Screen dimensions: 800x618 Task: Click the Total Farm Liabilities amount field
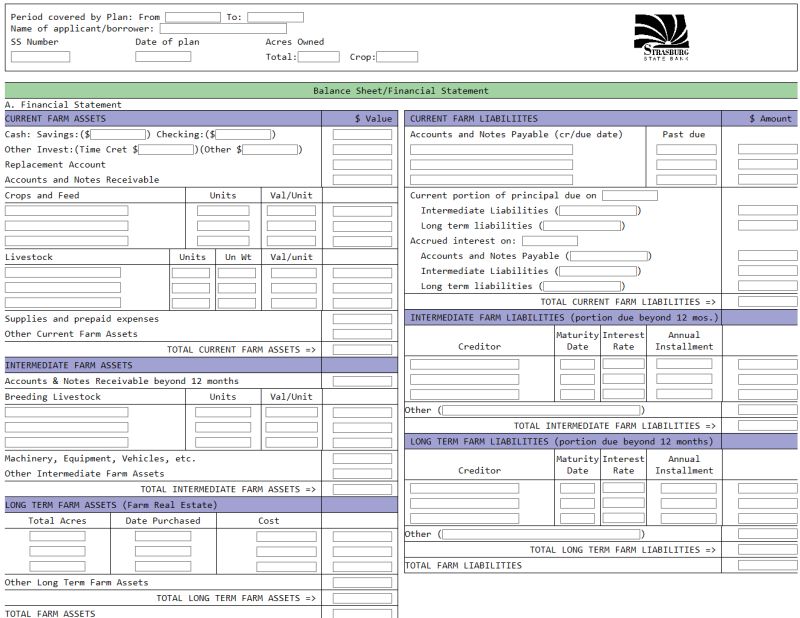(767, 565)
